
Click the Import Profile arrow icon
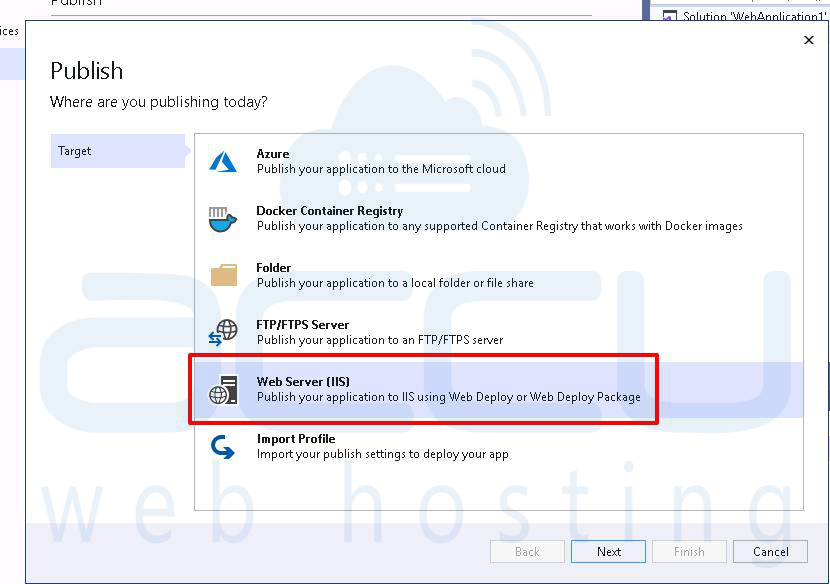pos(222,447)
